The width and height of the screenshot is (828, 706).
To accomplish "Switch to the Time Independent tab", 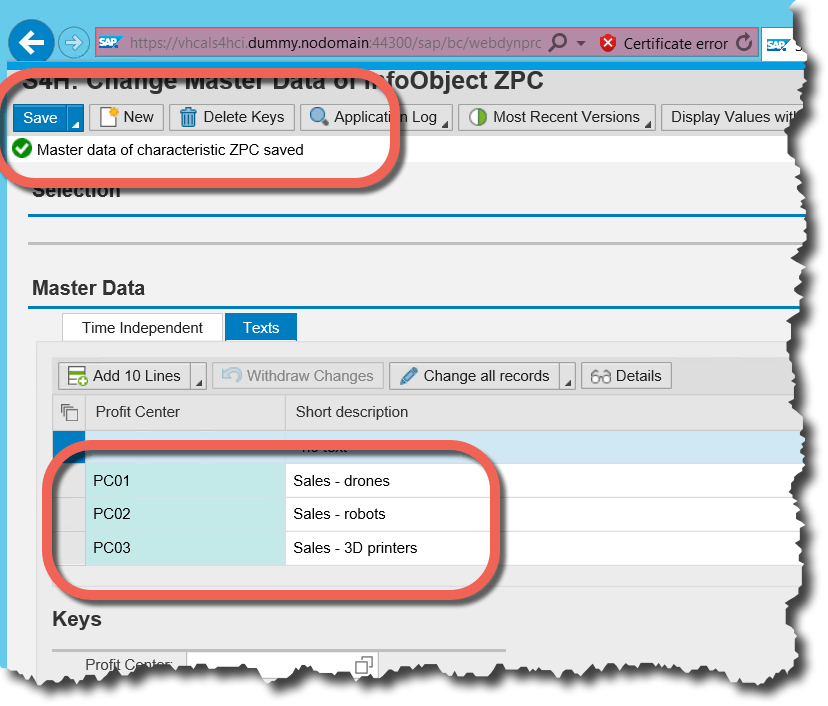I will (142, 328).
